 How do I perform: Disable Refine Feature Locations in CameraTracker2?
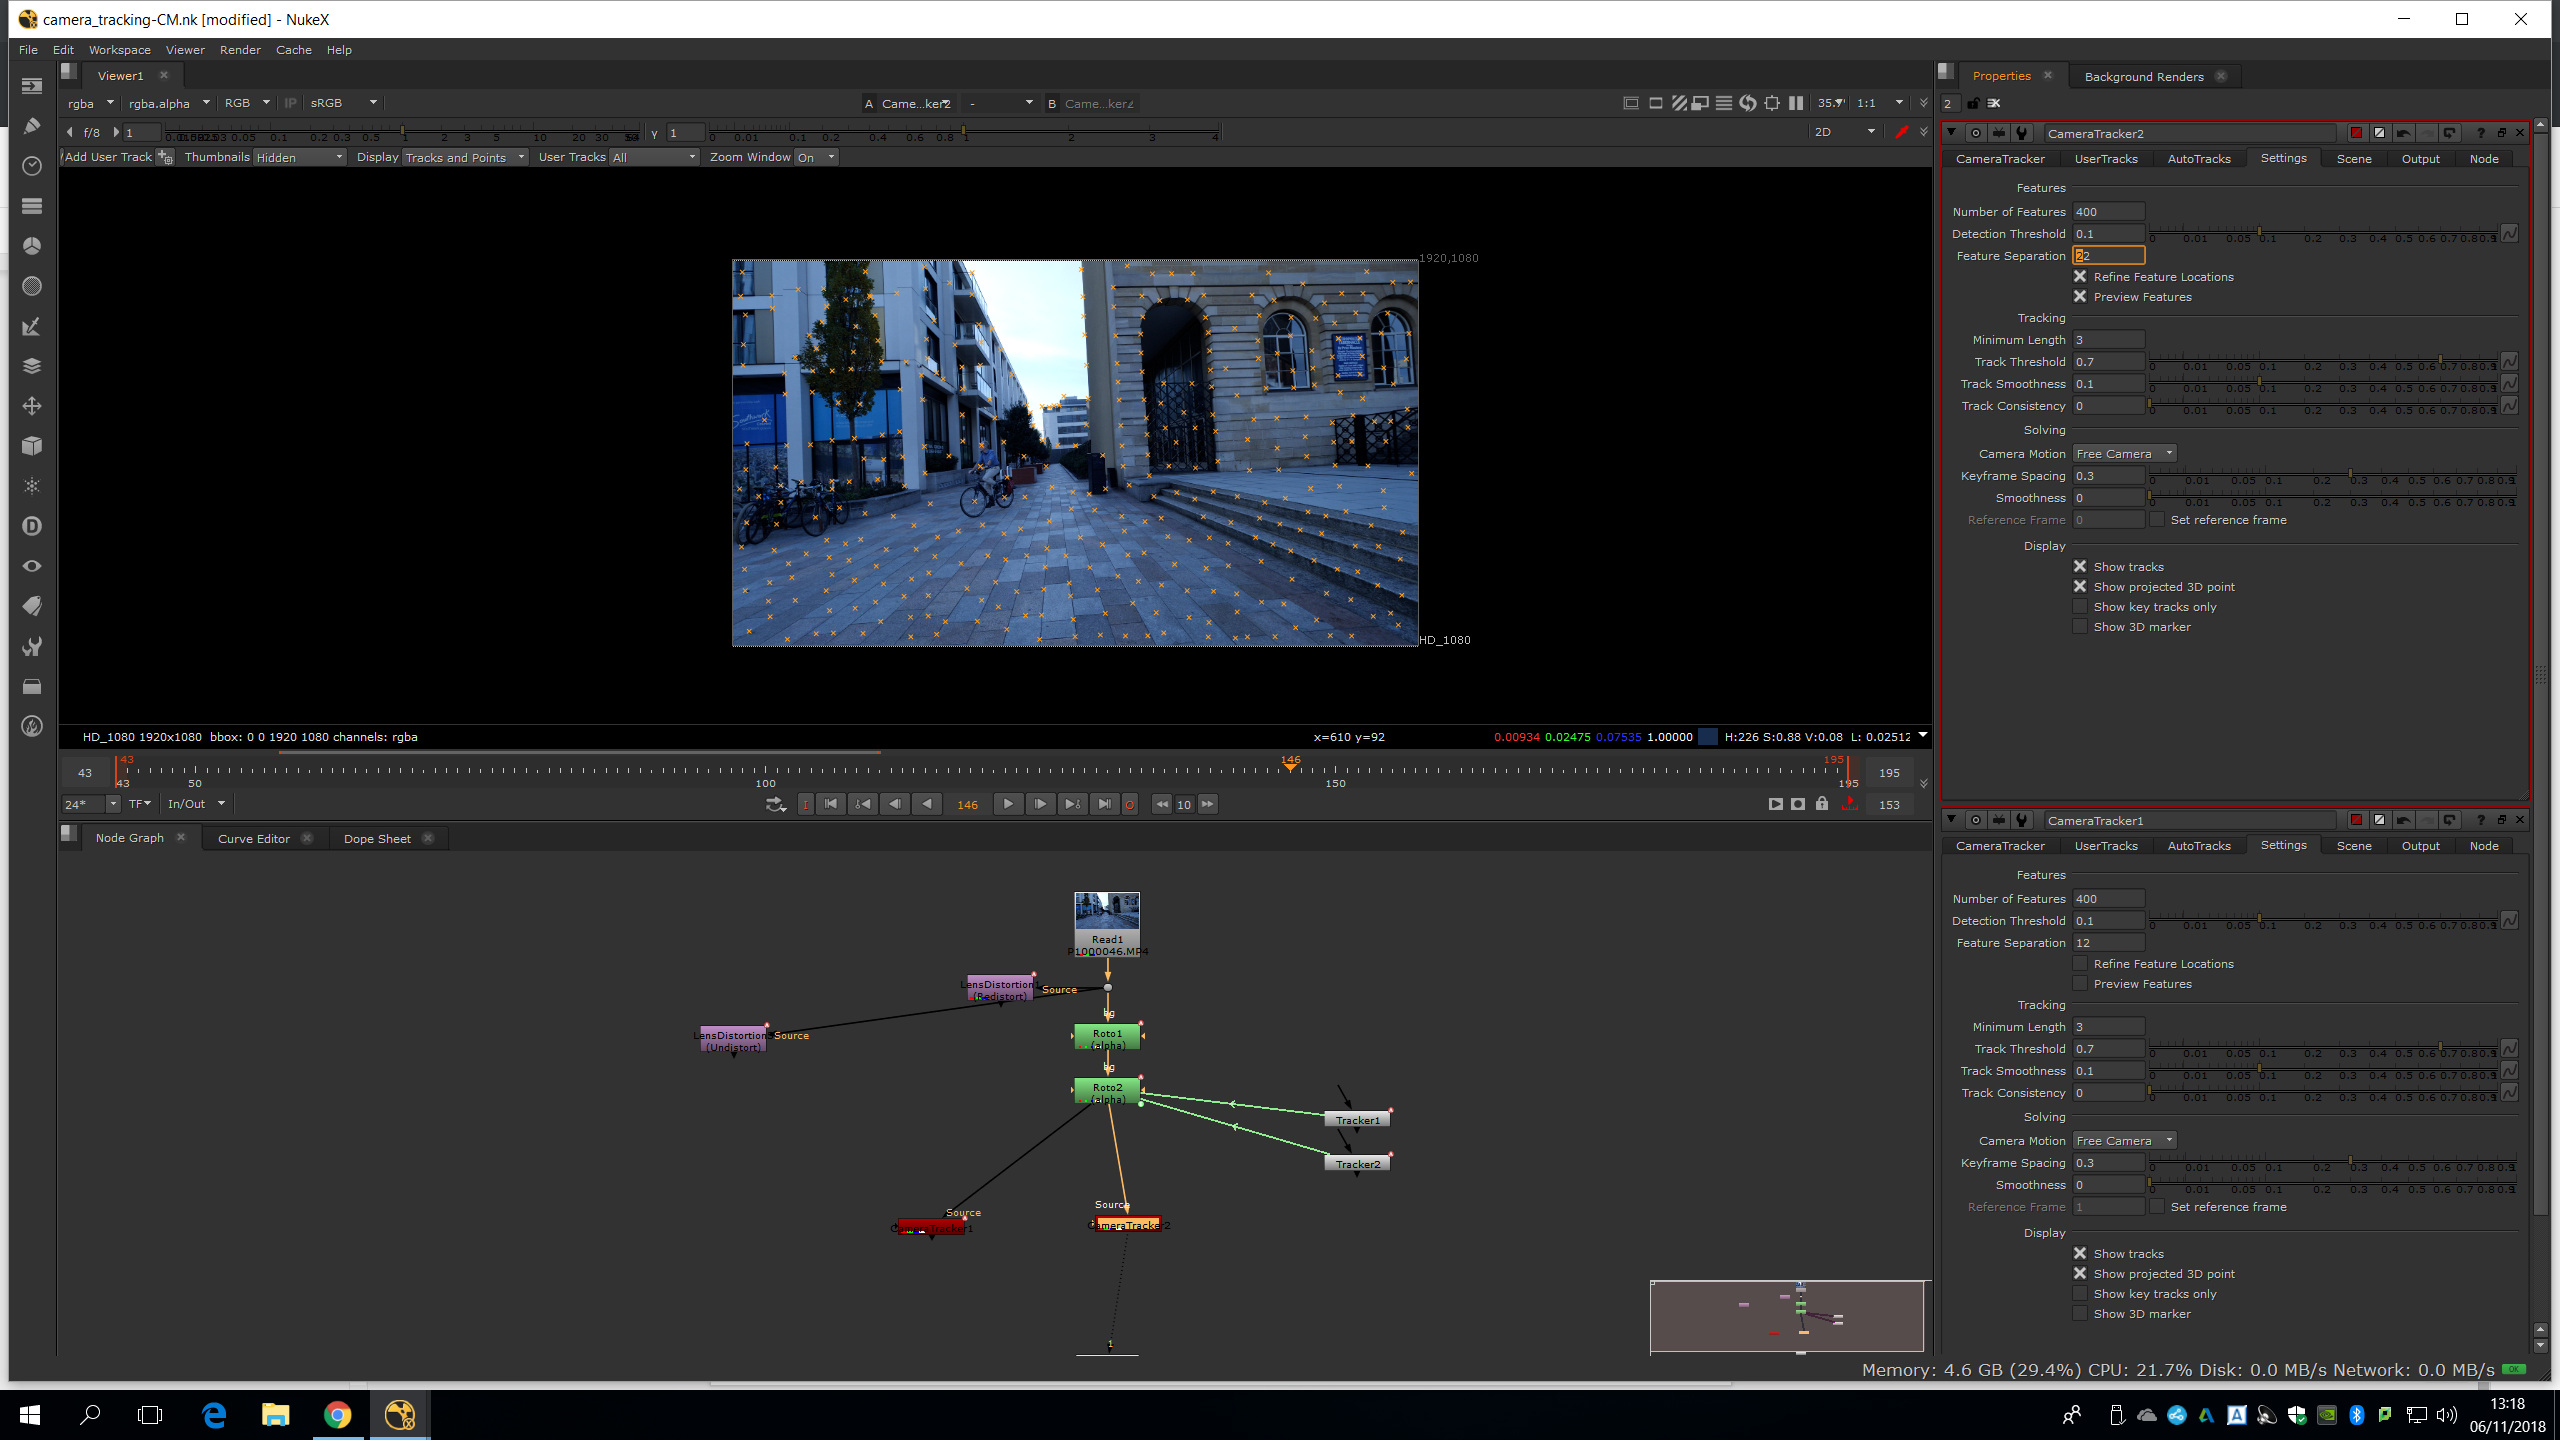tap(2080, 277)
